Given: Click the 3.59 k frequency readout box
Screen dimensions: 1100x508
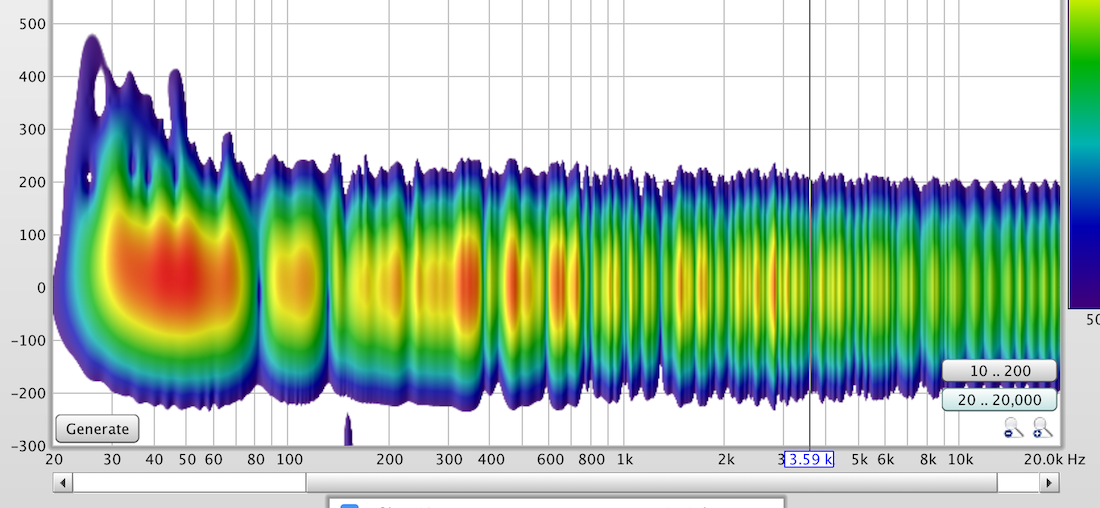Looking at the screenshot, I should point(809,460).
